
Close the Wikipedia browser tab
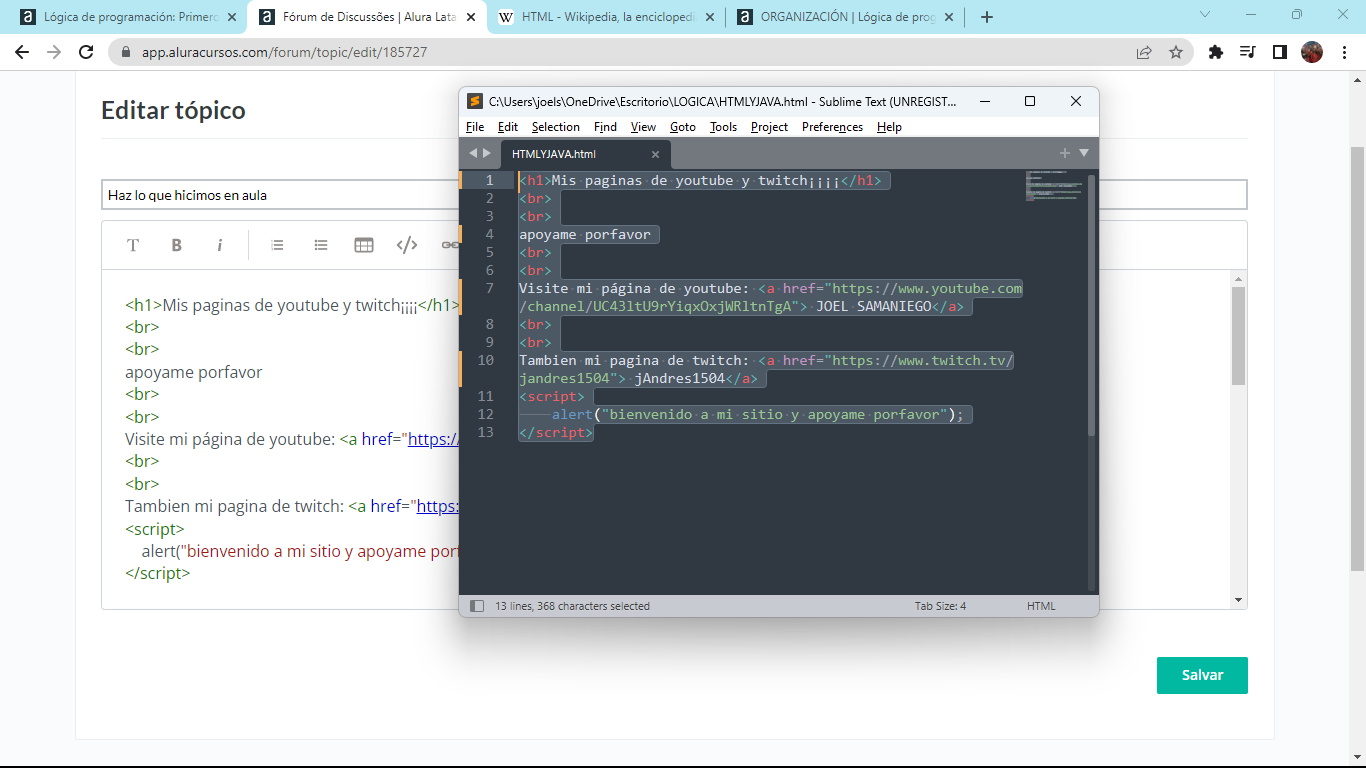[x=708, y=17]
